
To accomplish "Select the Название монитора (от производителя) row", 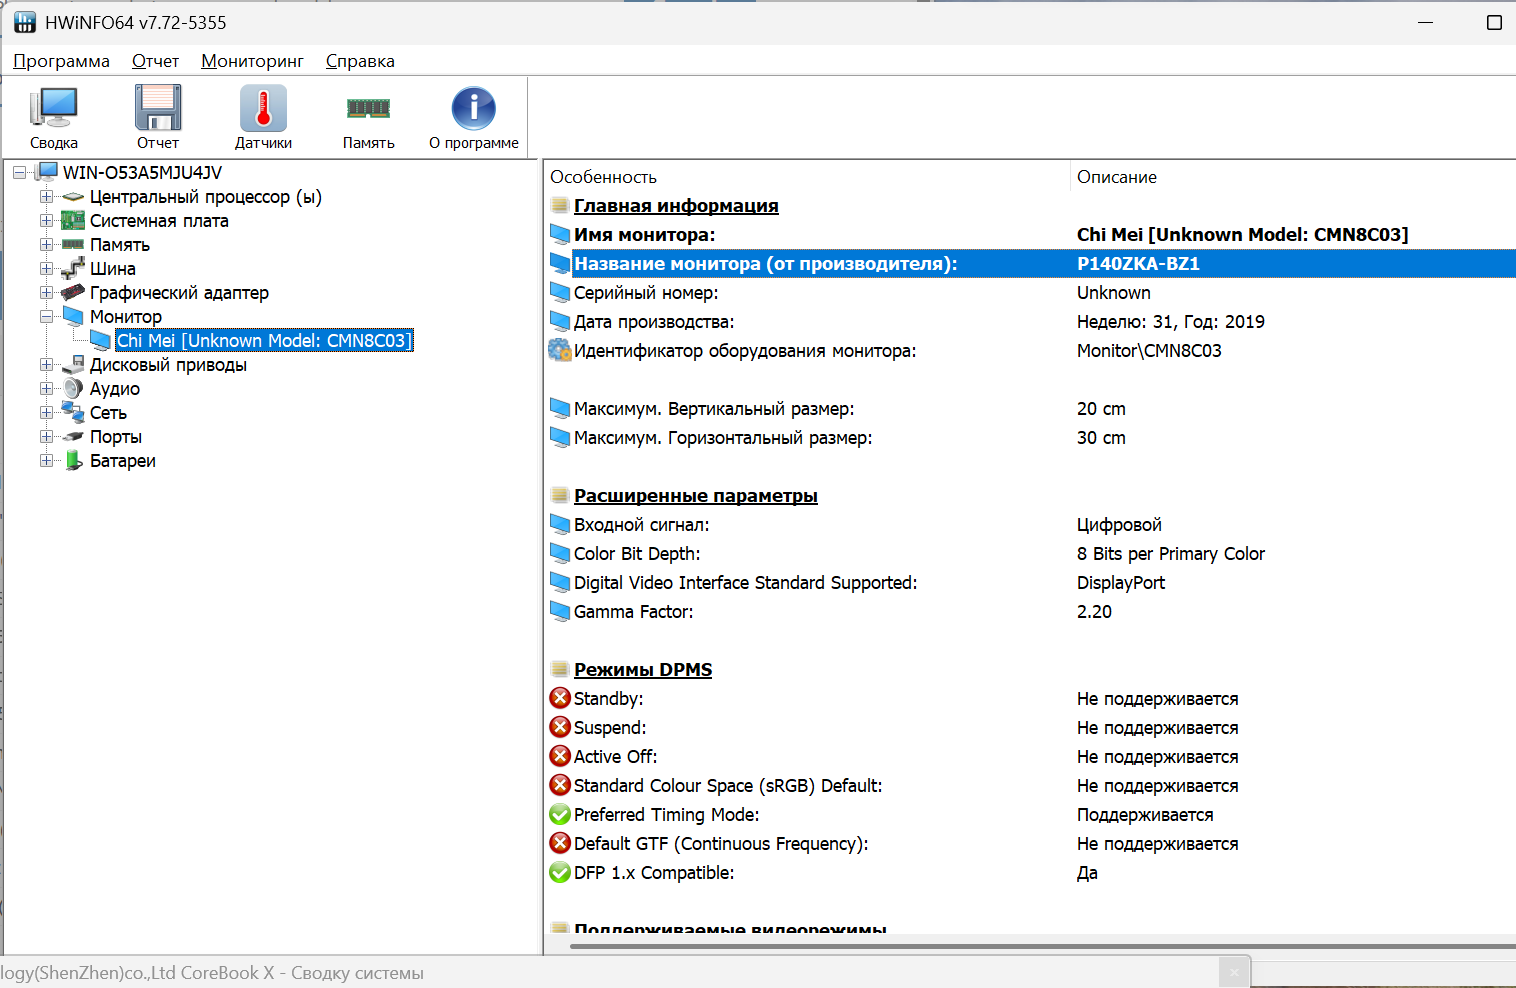I will point(1030,264).
